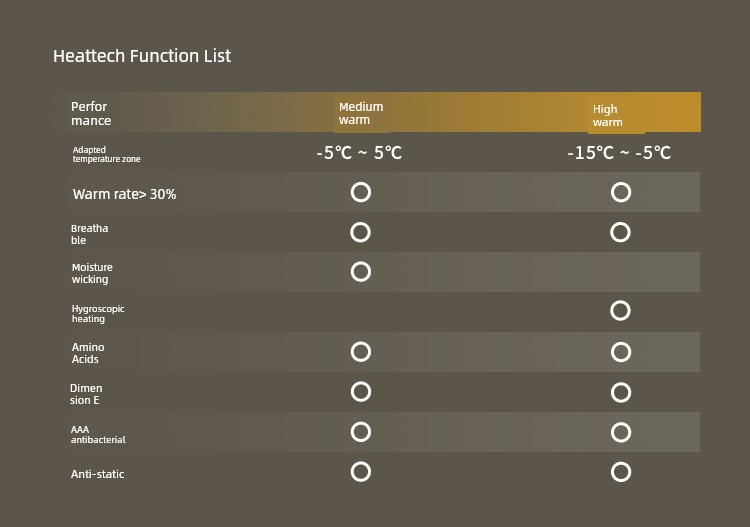Select High warm circle in Anti-static row
This screenshot has height=527, width=750.
(621, 472)
